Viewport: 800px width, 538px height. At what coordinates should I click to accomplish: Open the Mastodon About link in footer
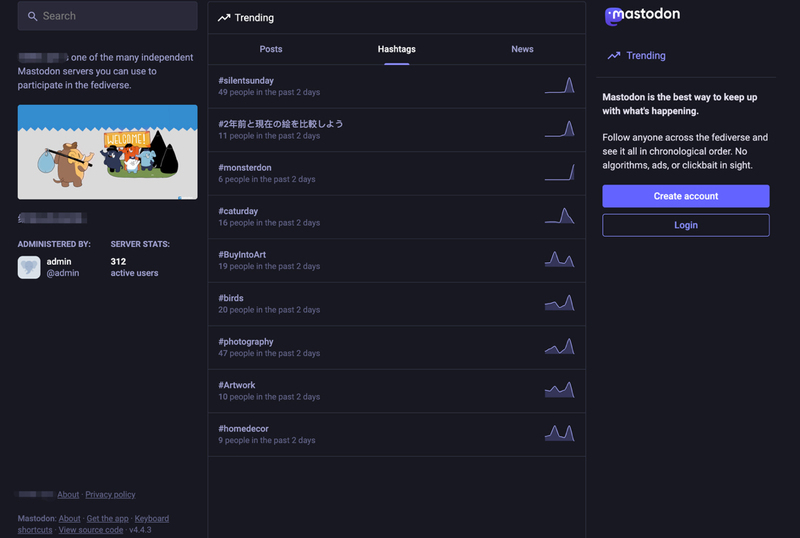69,519
